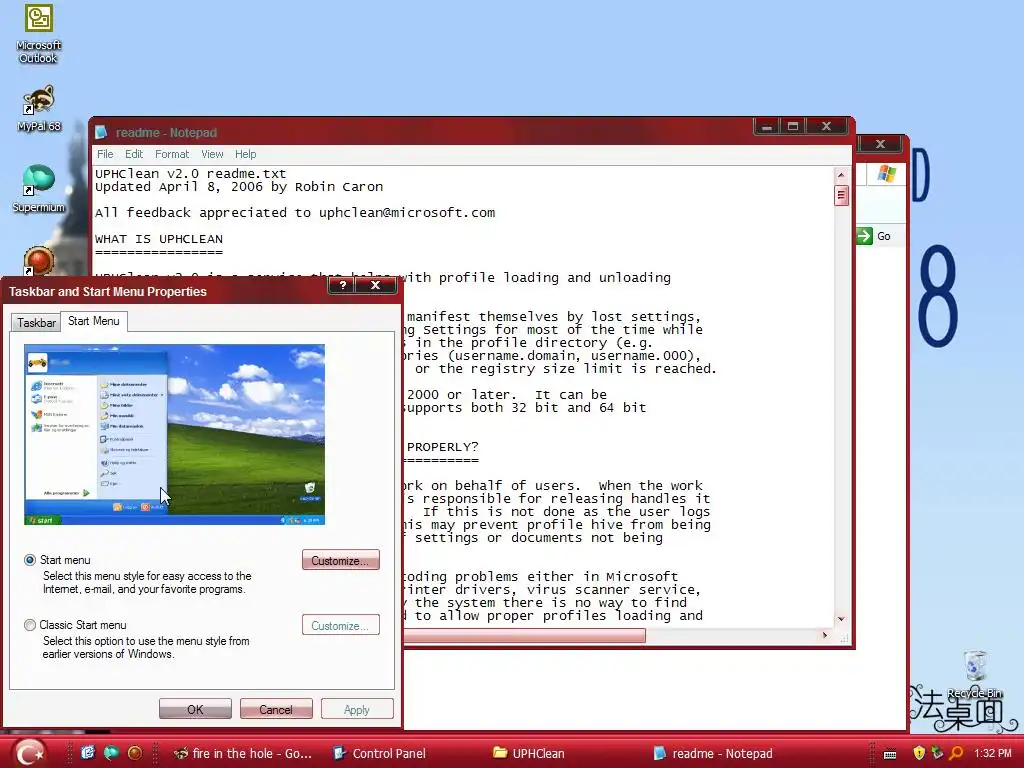Select the Start menu radio option
This screenshot has height=768, width=1024.
(x=30, y=560)
